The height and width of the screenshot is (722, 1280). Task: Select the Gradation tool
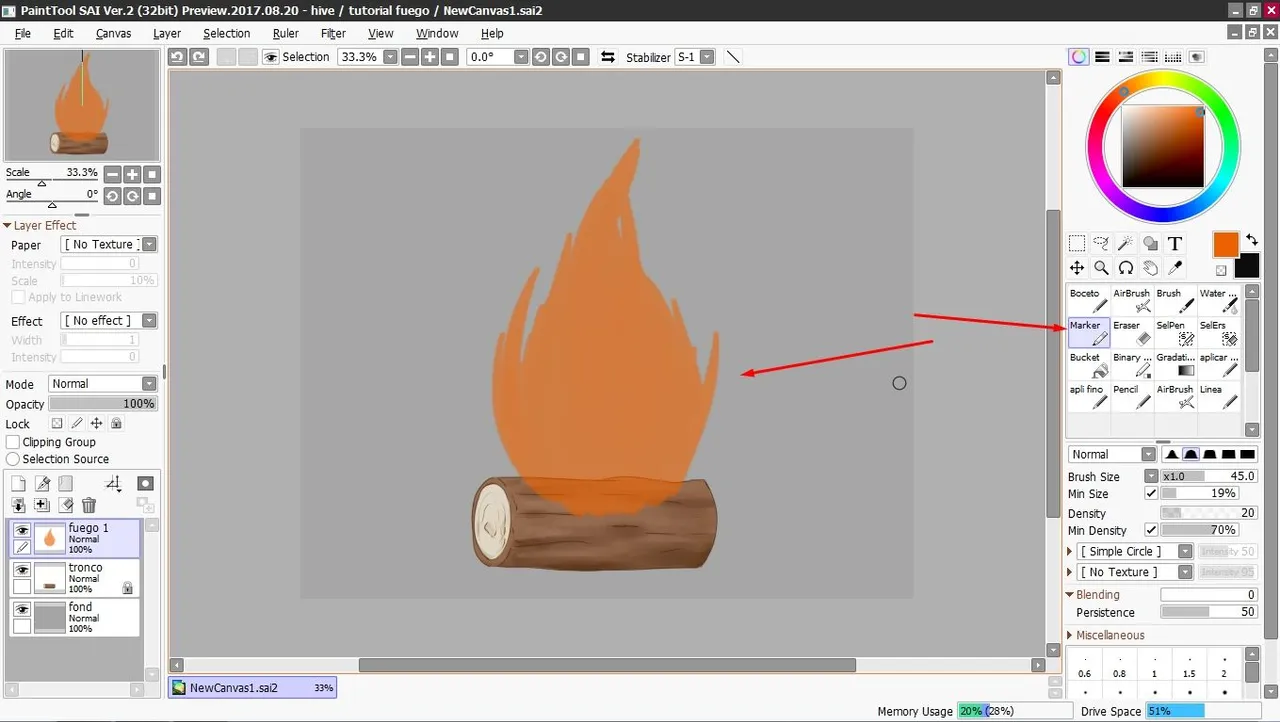1175,364
